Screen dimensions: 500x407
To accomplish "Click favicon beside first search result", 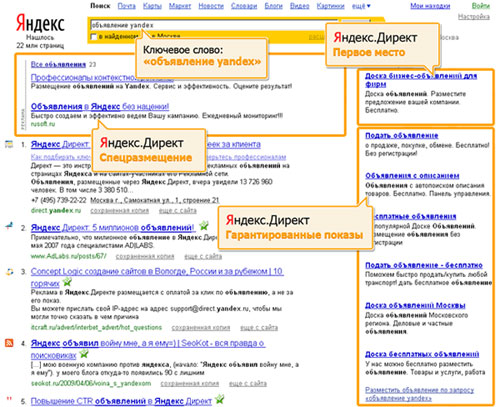I will 9,144.
